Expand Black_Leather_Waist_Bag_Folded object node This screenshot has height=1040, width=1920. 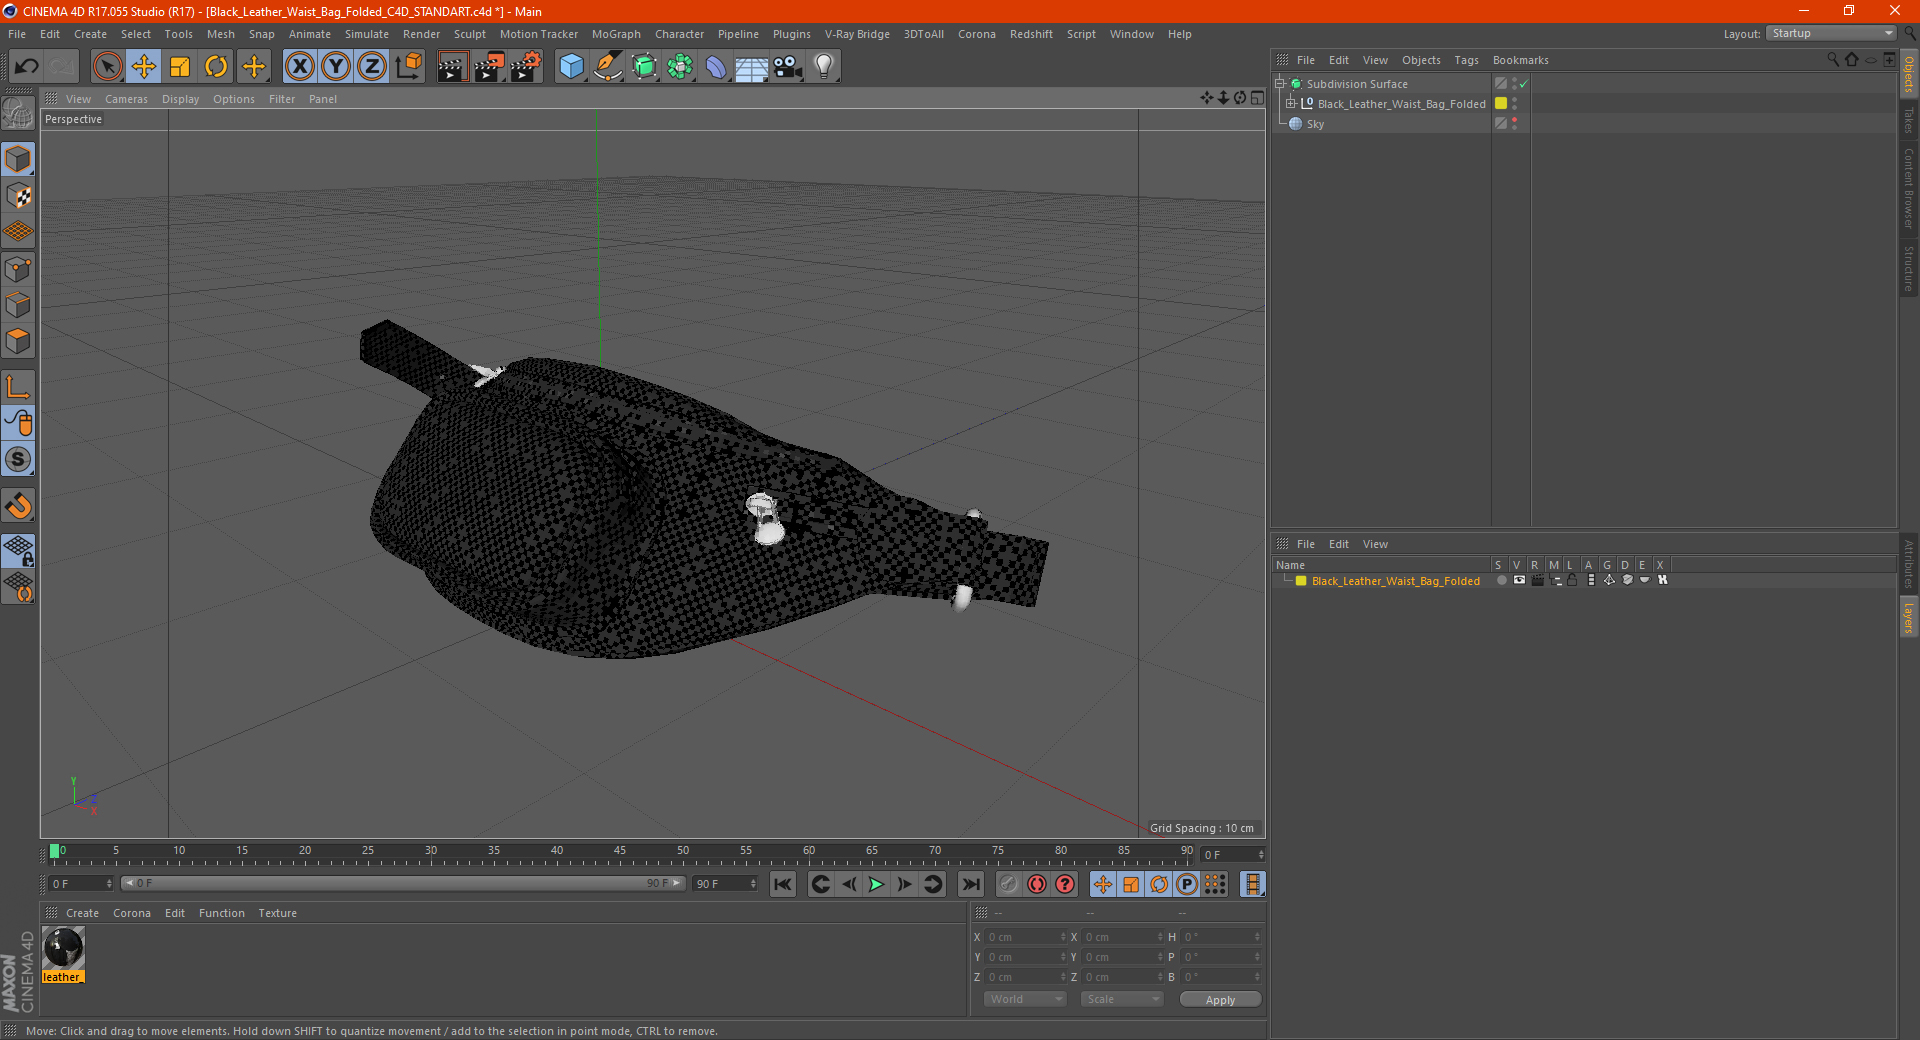coord(1291,104)
